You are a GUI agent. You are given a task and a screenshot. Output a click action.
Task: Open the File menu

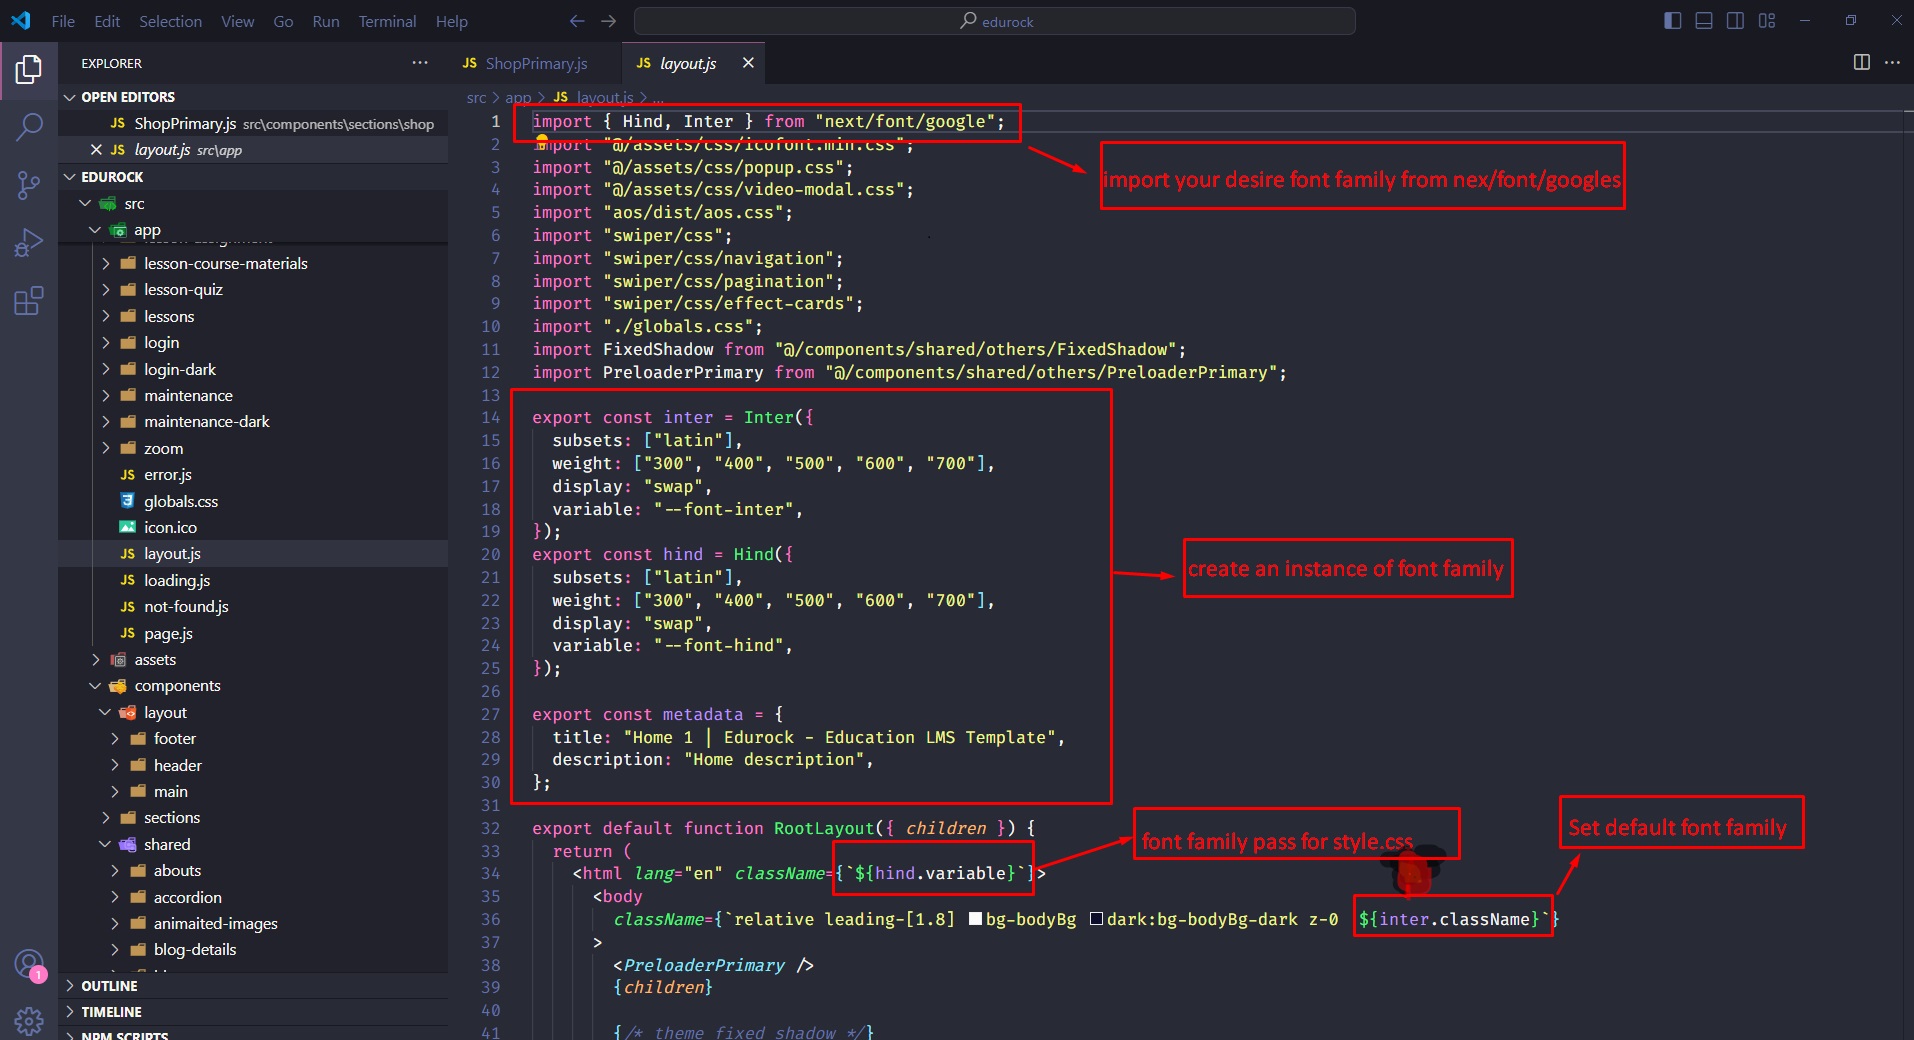[x=63, y=21]
